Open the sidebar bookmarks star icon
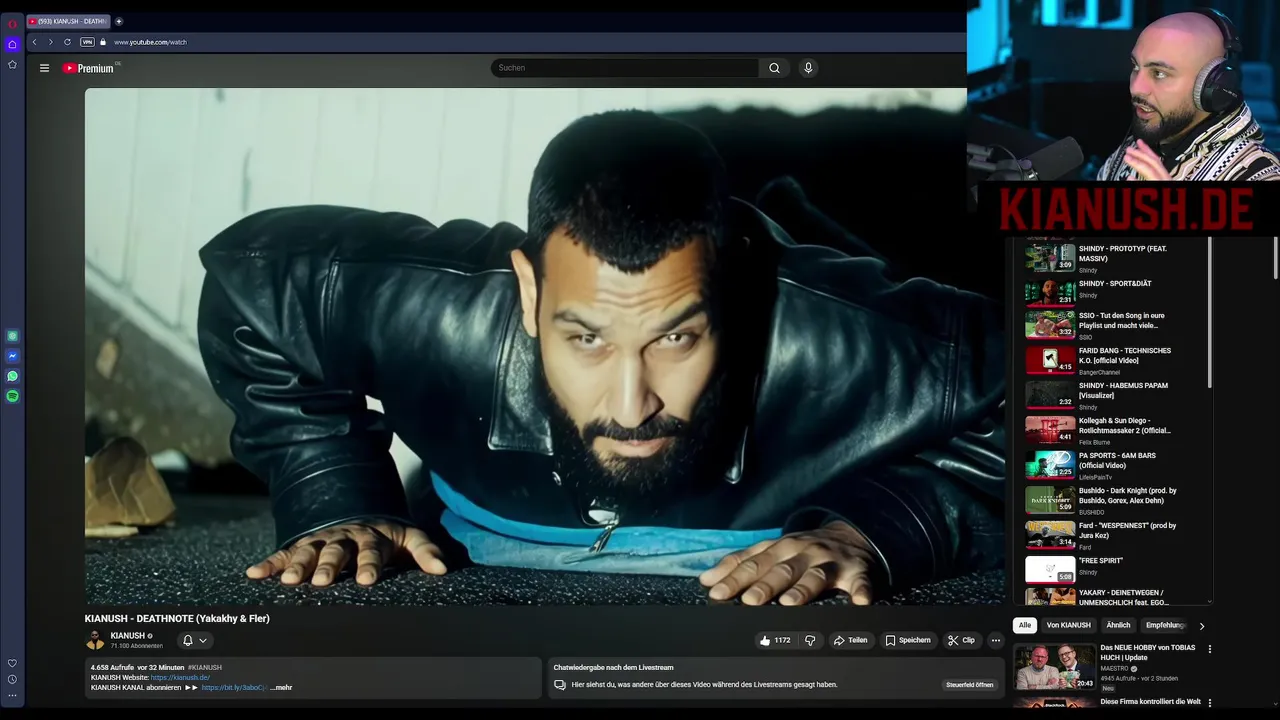Viewport: 1280px width, 720px height. click(x=12, y=65)
